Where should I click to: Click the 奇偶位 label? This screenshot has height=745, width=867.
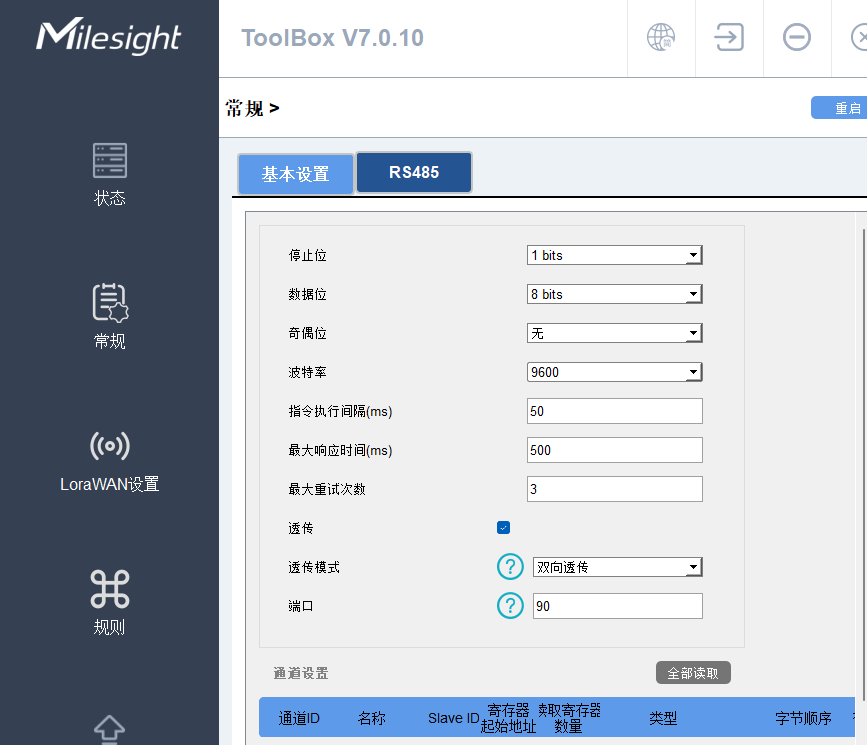[307, 334]
